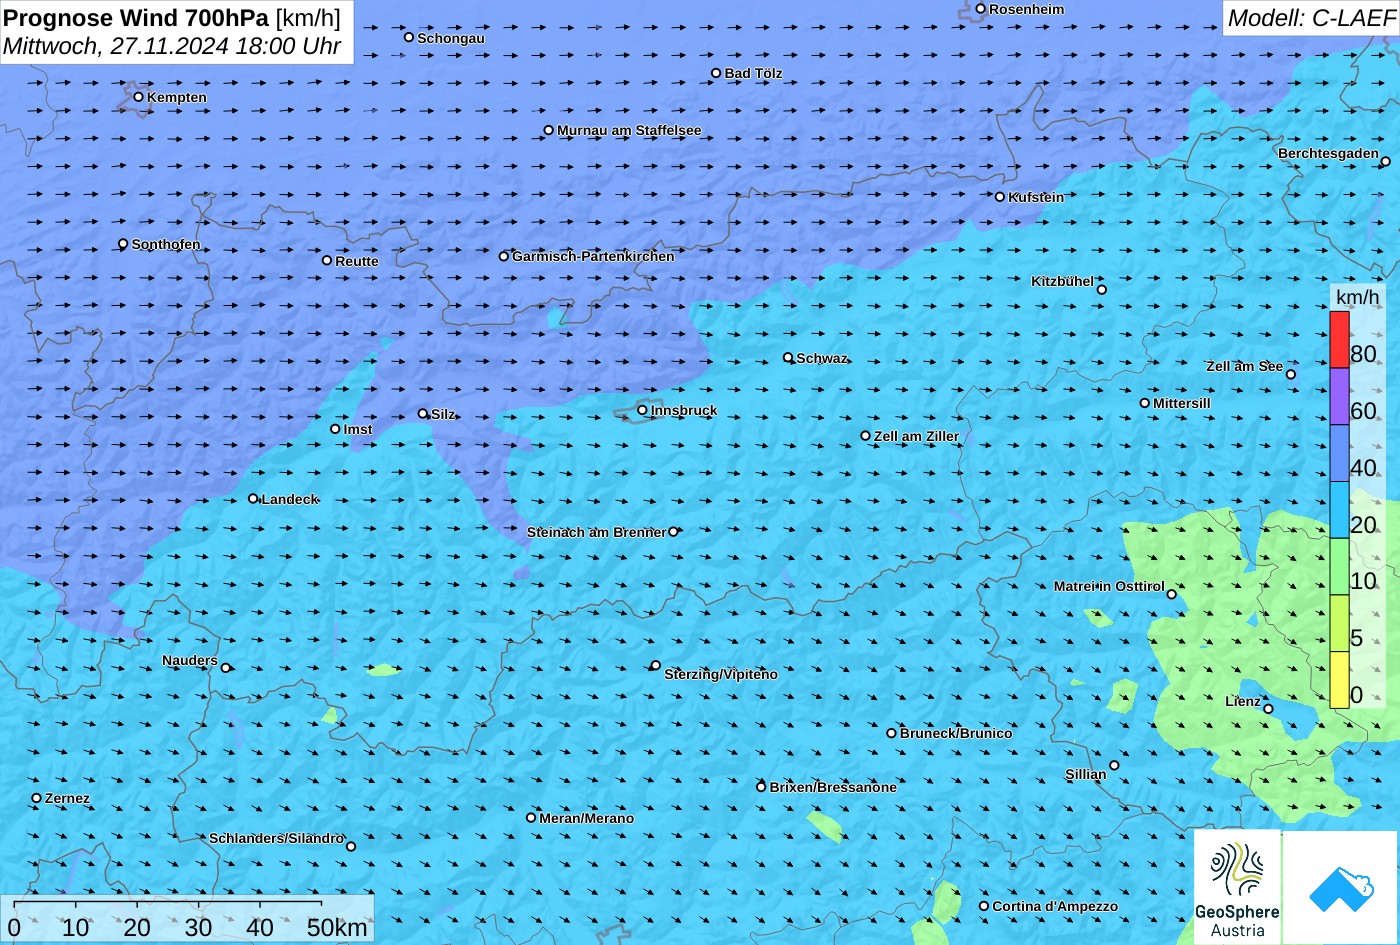Click the Innsbruck city marker

pos(642,410)
